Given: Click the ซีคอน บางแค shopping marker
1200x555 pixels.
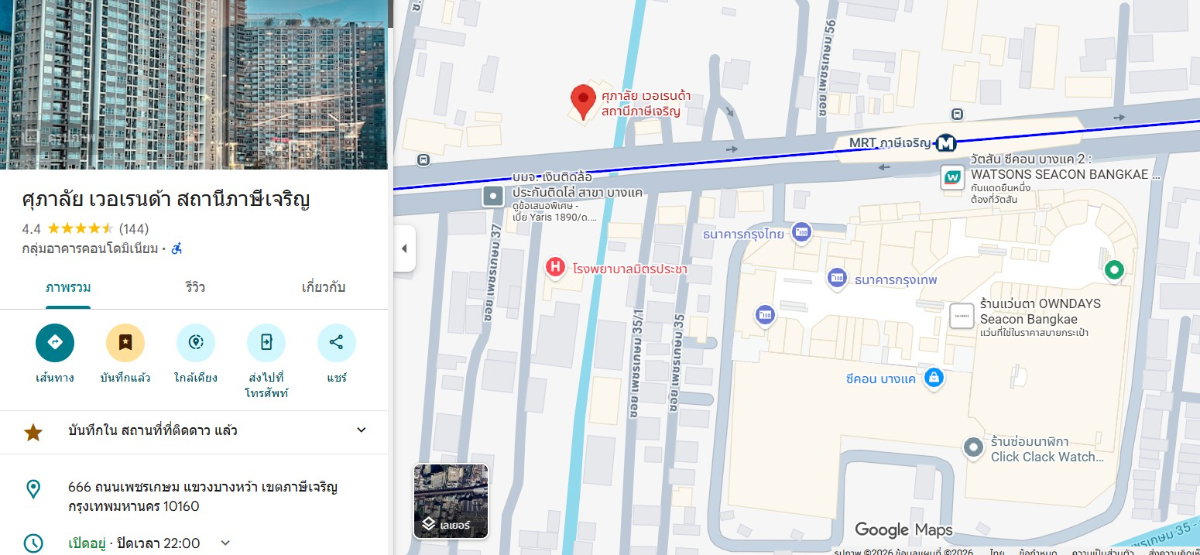Looking at the screenshot, I should pyautogui.click(x=933, y=378).
